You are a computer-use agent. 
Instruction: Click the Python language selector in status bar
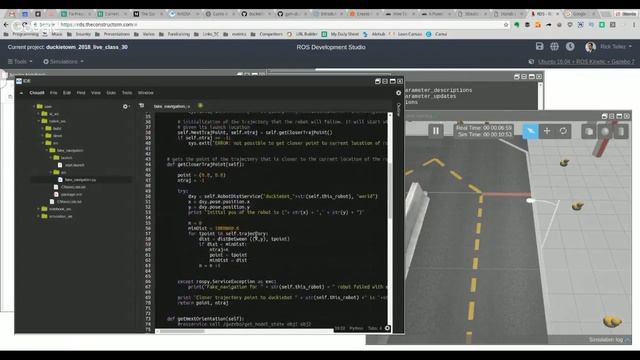click(356, 328)
